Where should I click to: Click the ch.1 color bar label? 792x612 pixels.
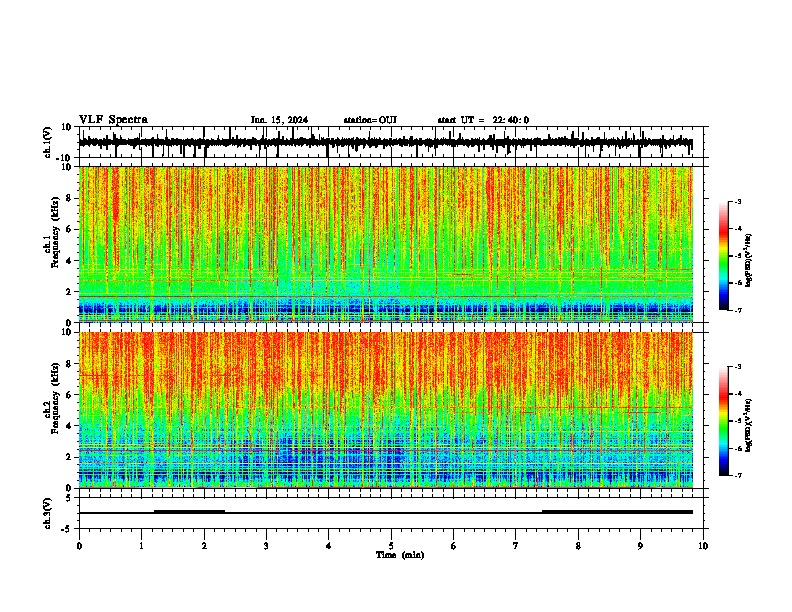(749, 260)
